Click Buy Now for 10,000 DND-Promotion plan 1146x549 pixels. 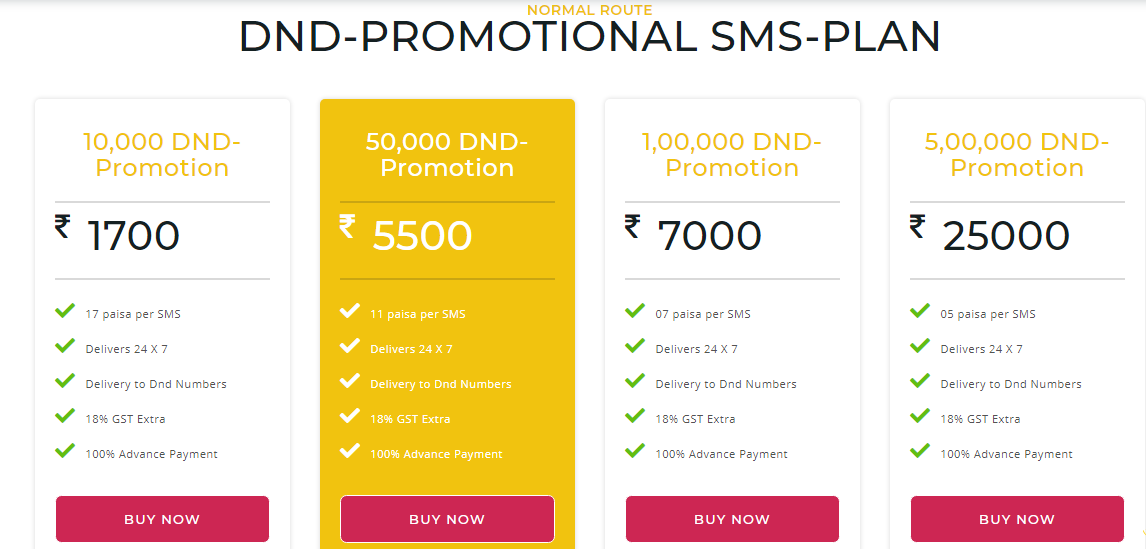click(162, 519)
